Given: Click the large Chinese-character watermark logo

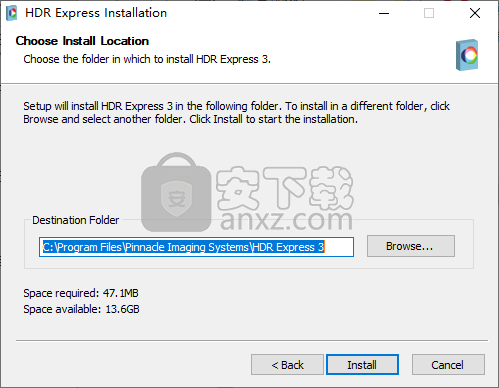Looking at the screenshot, I should (284, 188).
